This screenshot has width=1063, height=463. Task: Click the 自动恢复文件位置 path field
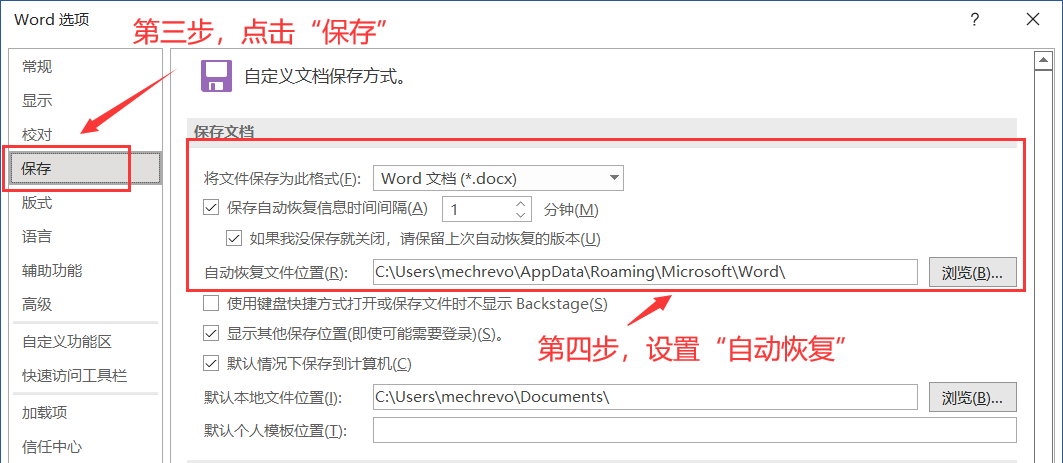(645, 272)
